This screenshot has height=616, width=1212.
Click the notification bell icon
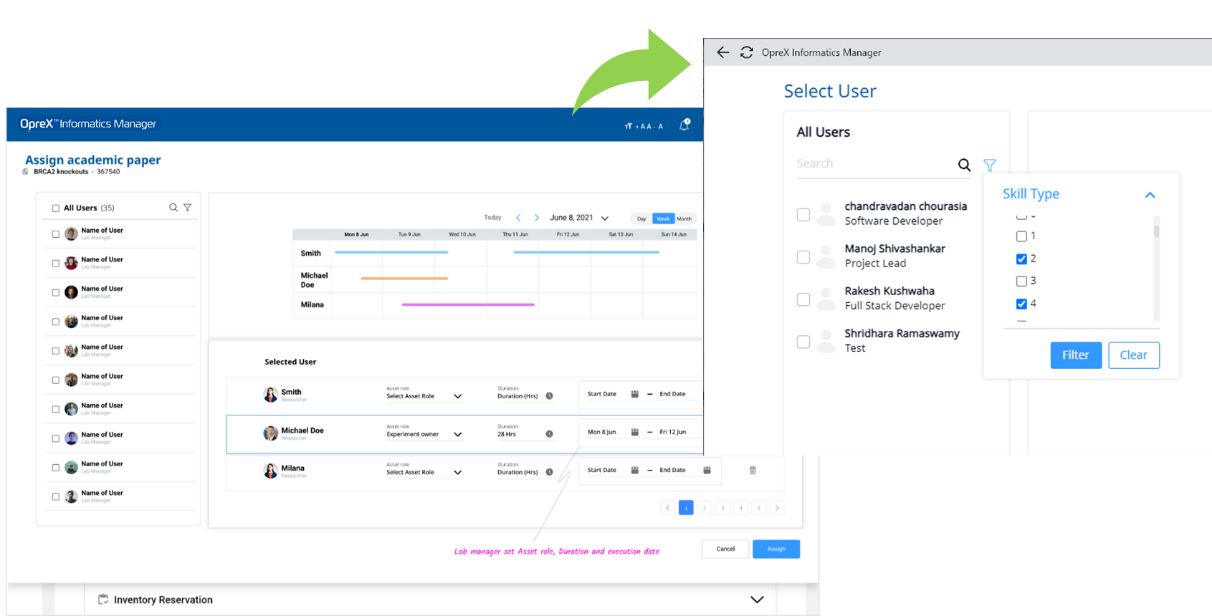tap(684, 125)
